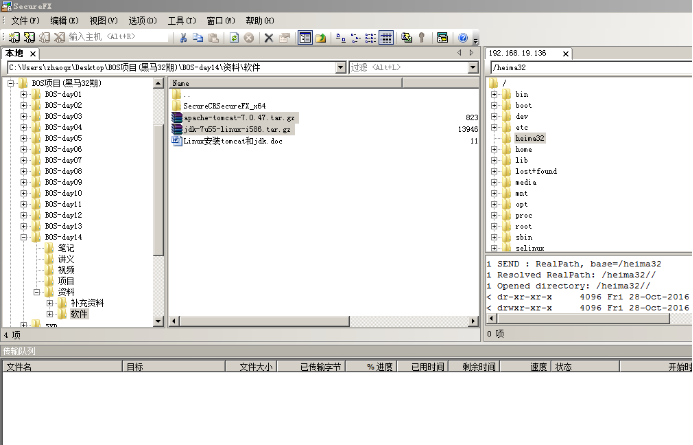
Task: Expand the BOS-day07 tree node
Action: tap(24, 160)
